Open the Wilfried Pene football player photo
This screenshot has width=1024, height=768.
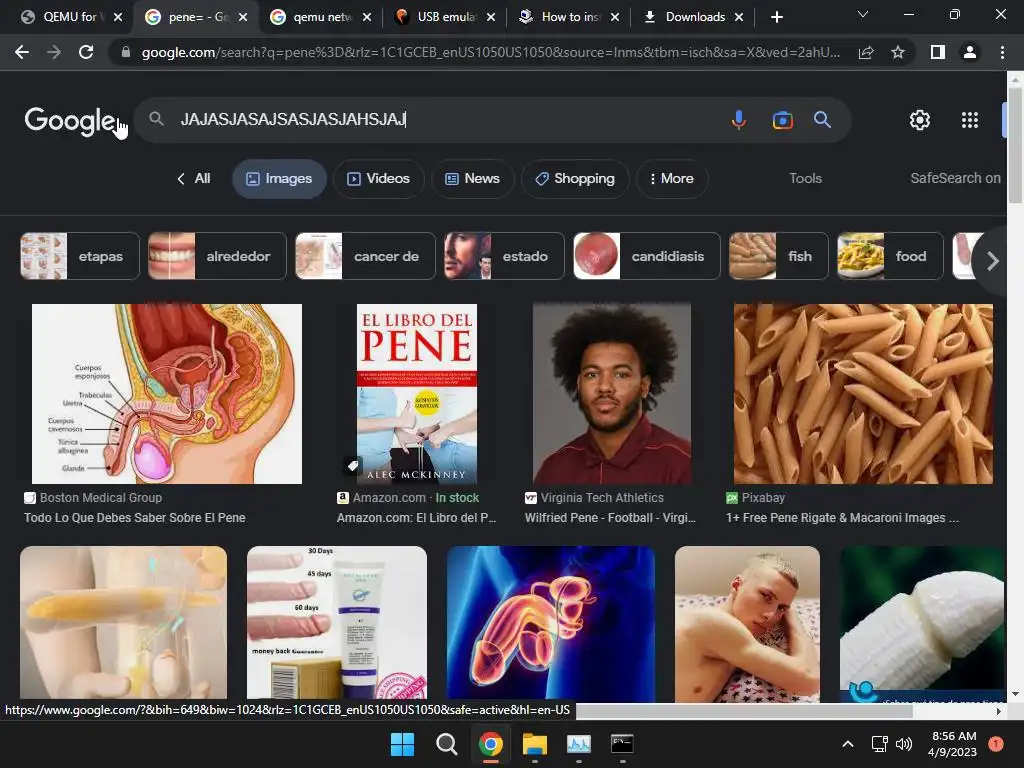pos(612,394)
